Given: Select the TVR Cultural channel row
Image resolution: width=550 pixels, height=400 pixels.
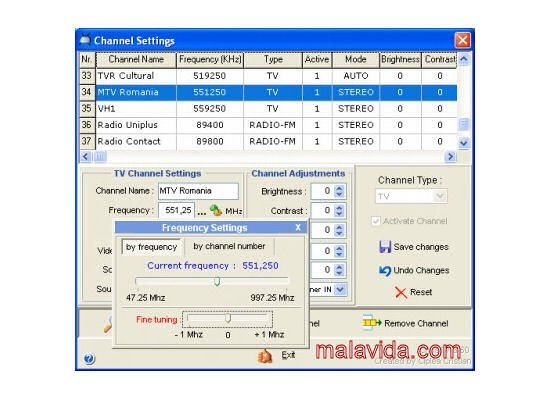Looking at the screenshot, I should 268,76.
